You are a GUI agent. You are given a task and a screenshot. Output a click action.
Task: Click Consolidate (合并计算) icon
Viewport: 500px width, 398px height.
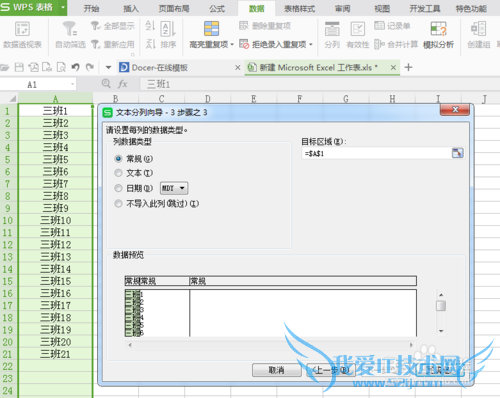point(396,44)
